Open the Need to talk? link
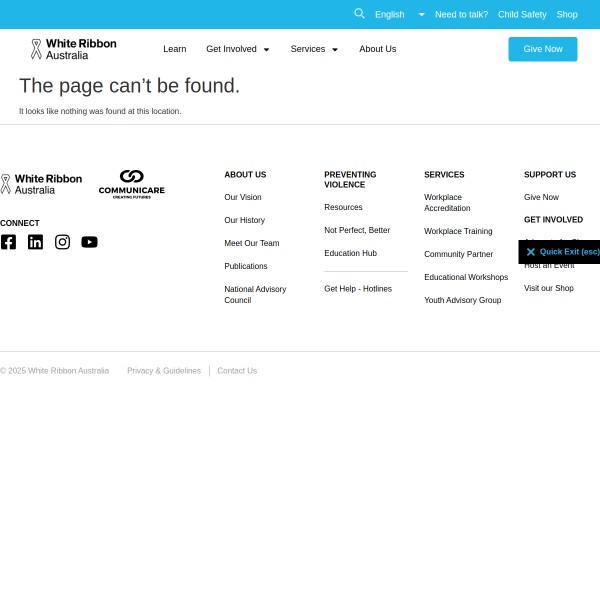Viewport: 600px width, 600px height. point(461,14)
